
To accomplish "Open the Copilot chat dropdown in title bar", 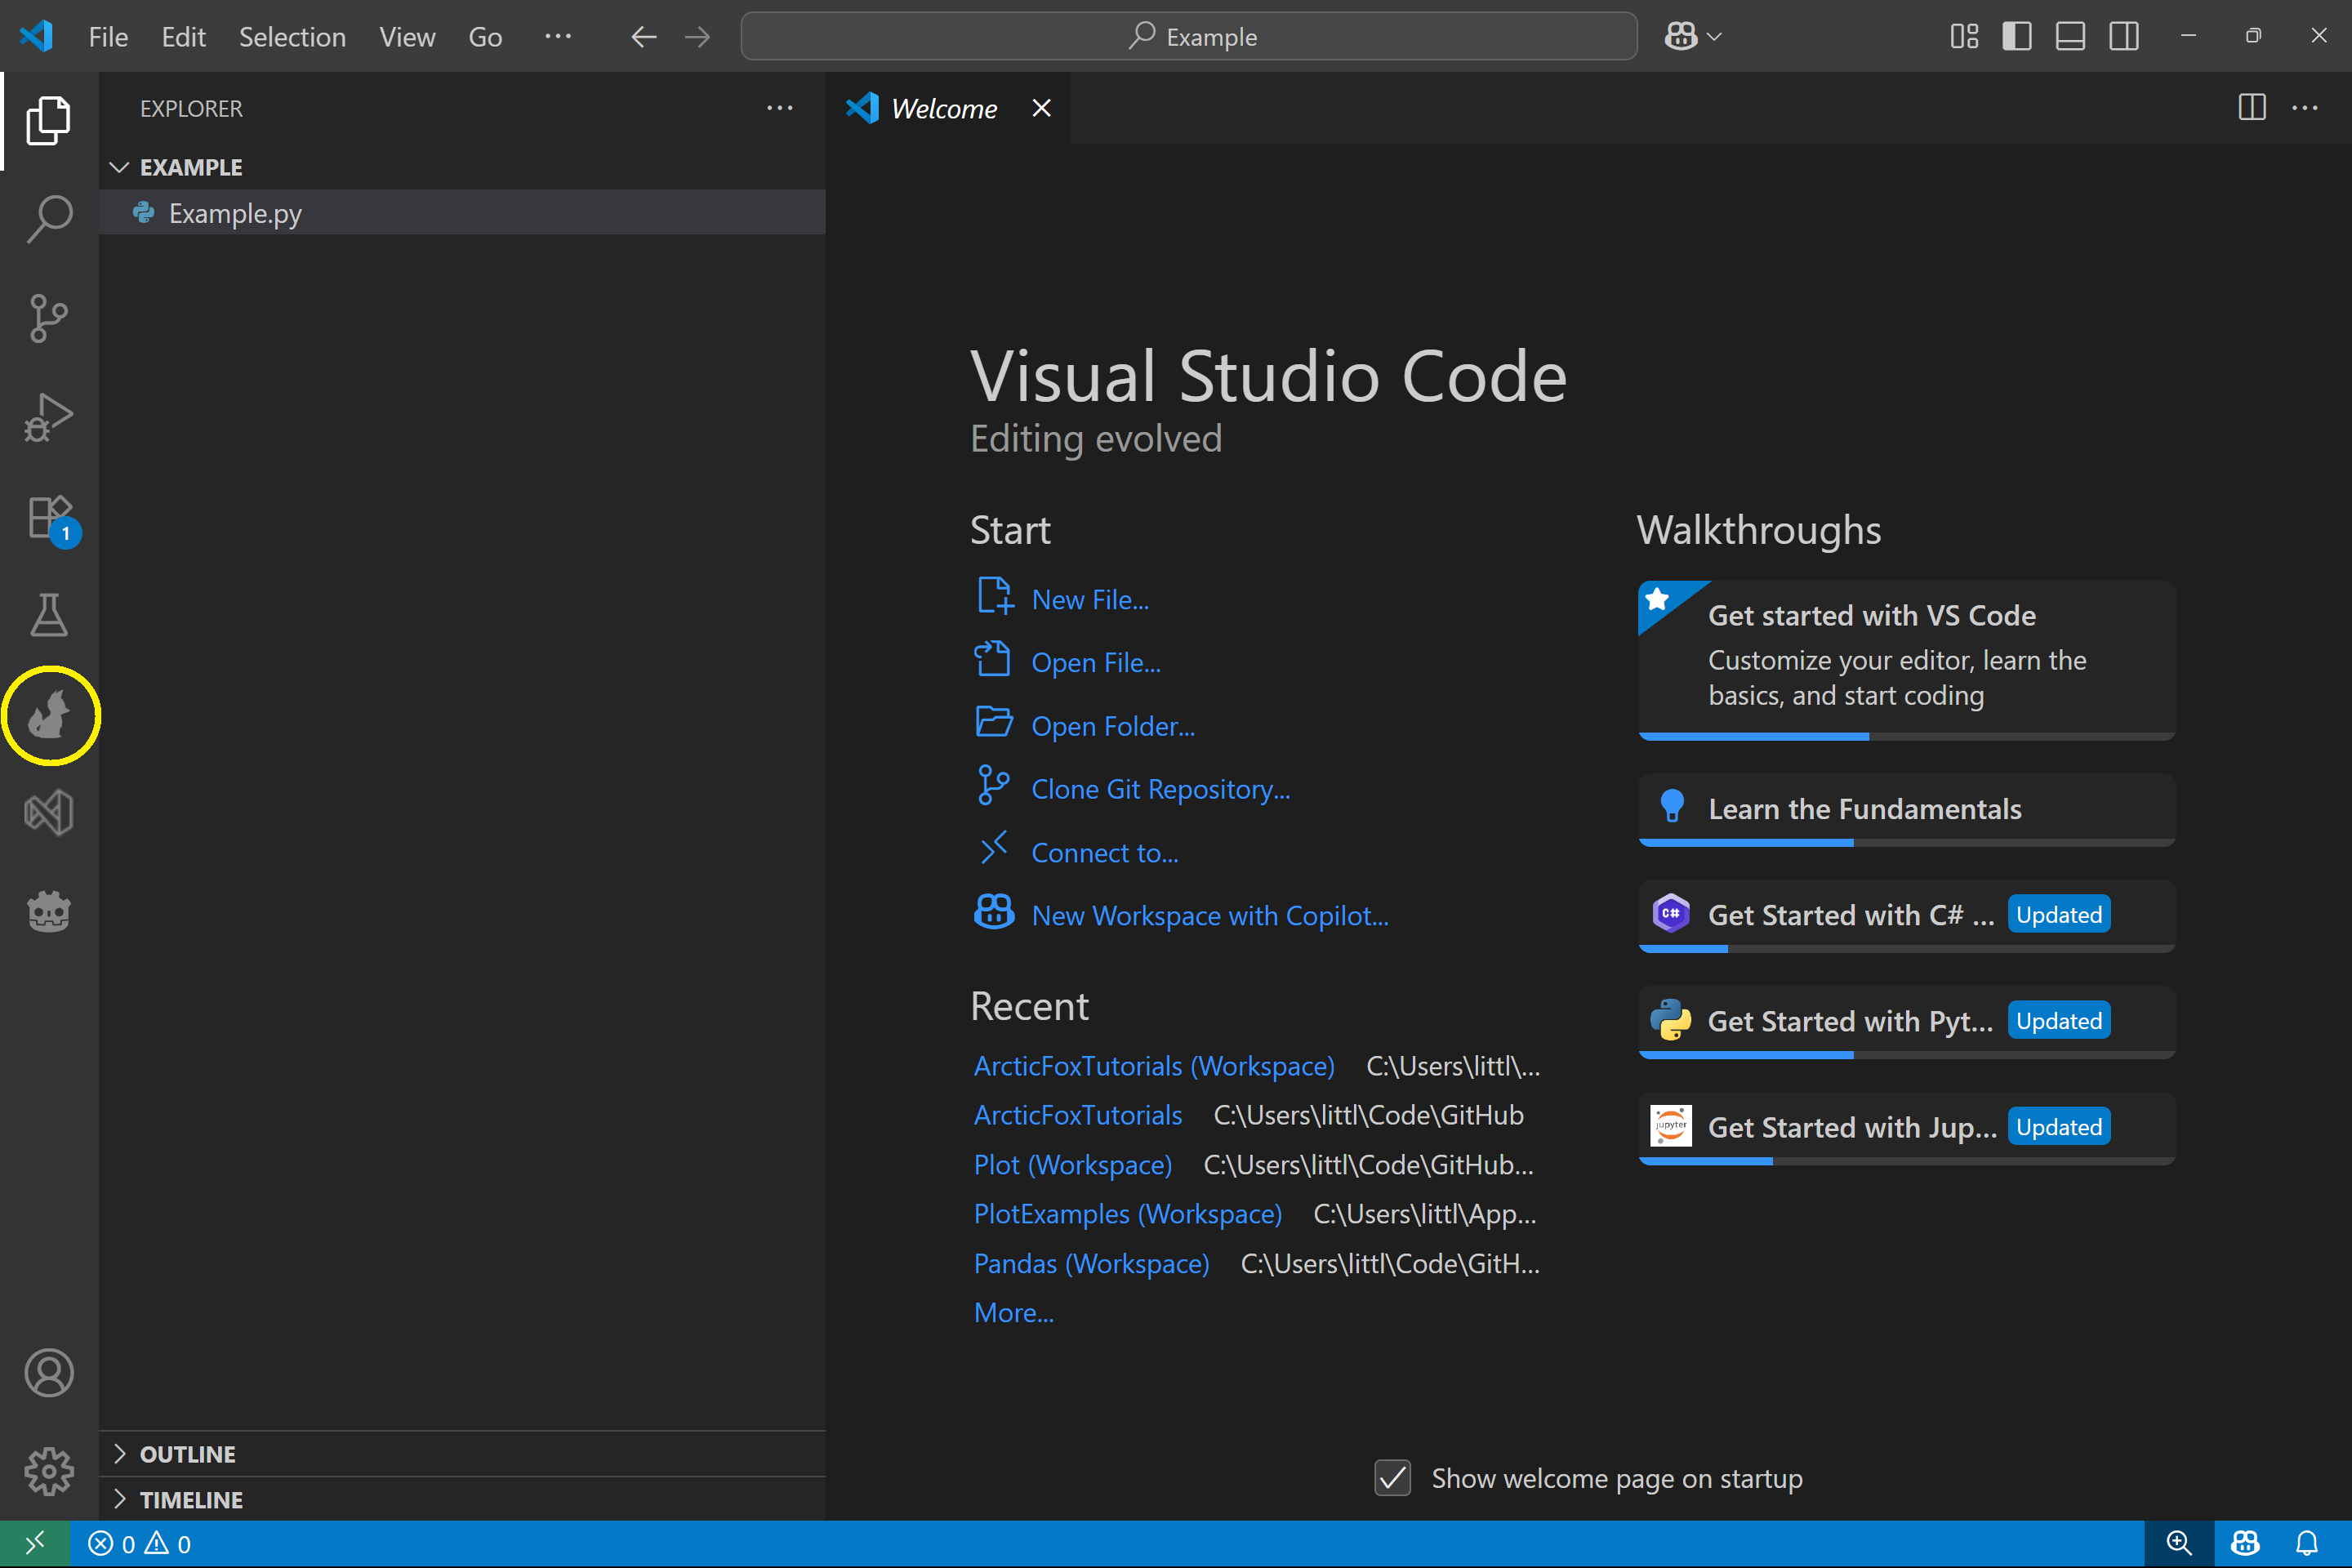I will coord(1692,37).
